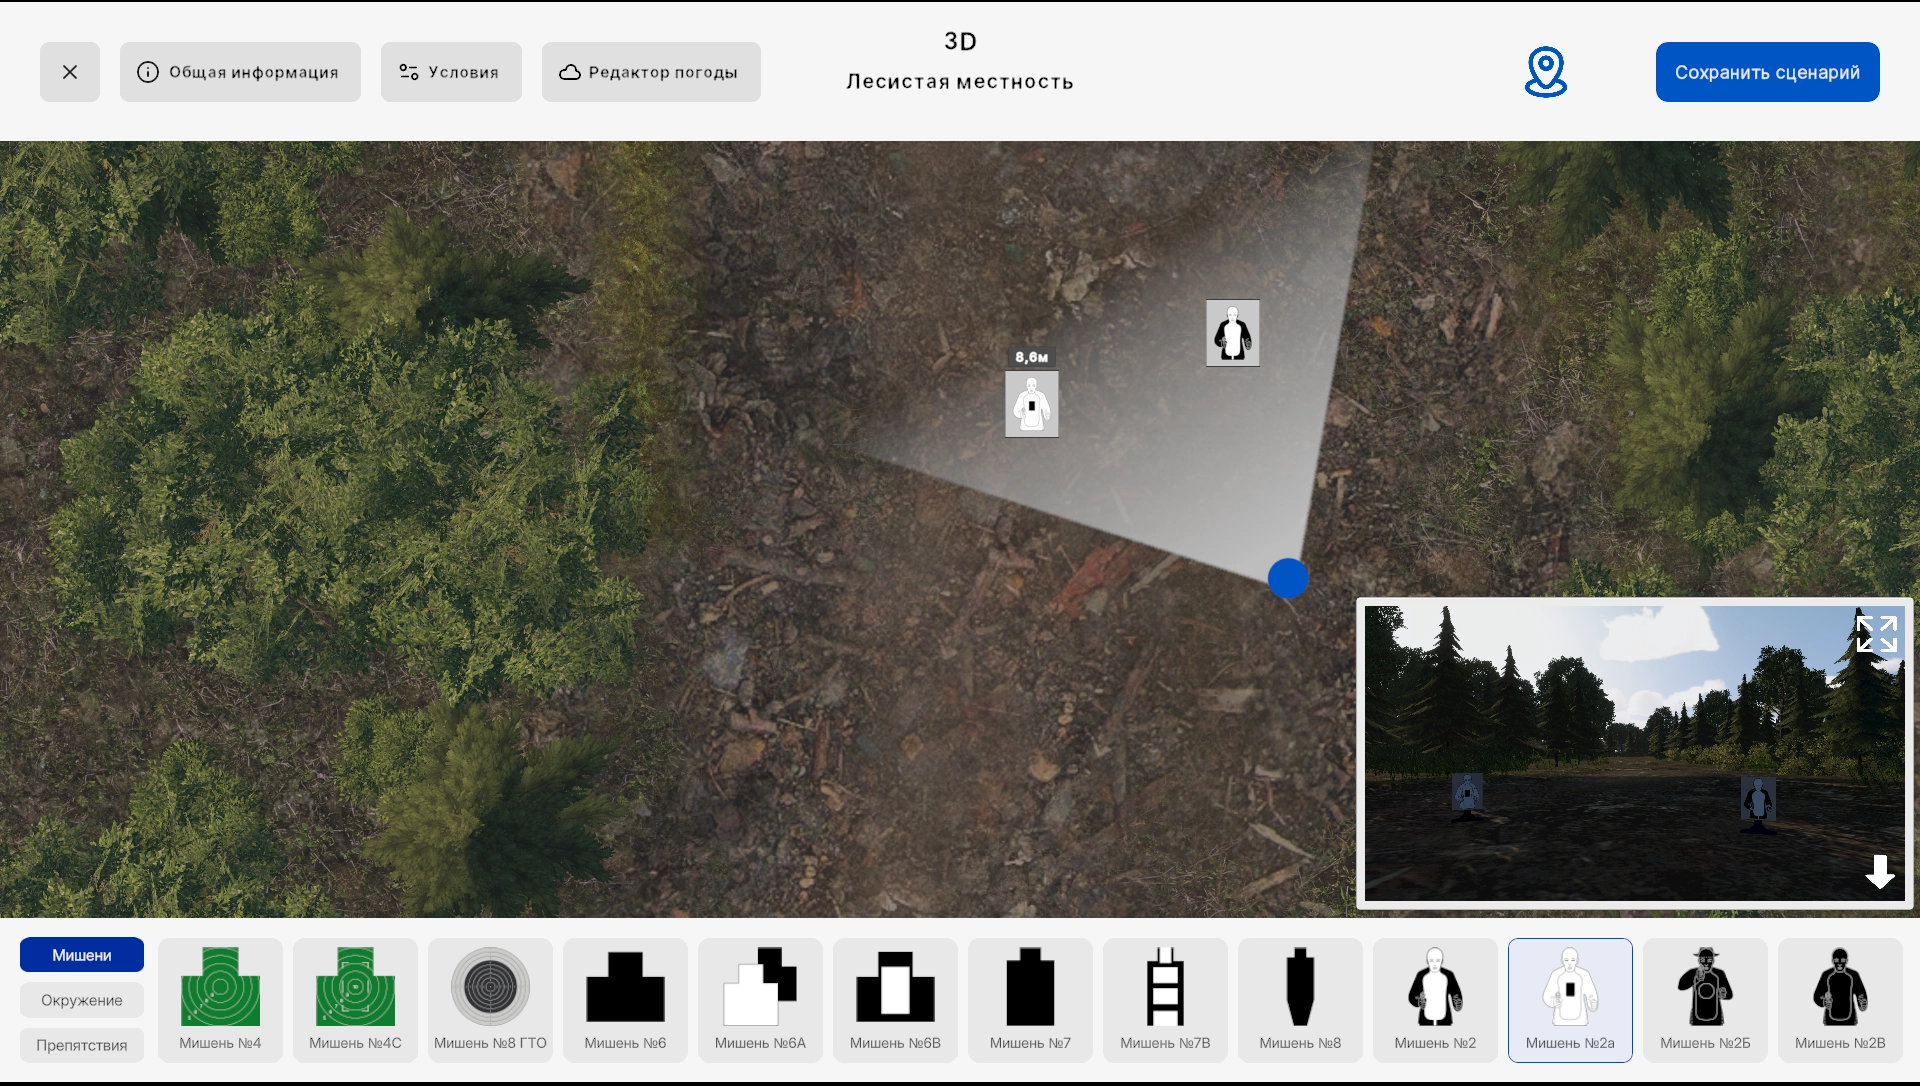Image resolution: width=1920 pixels, height=1086 pixels.
Task: Select target Мишень №2а
Action: pos(1570,1000)
